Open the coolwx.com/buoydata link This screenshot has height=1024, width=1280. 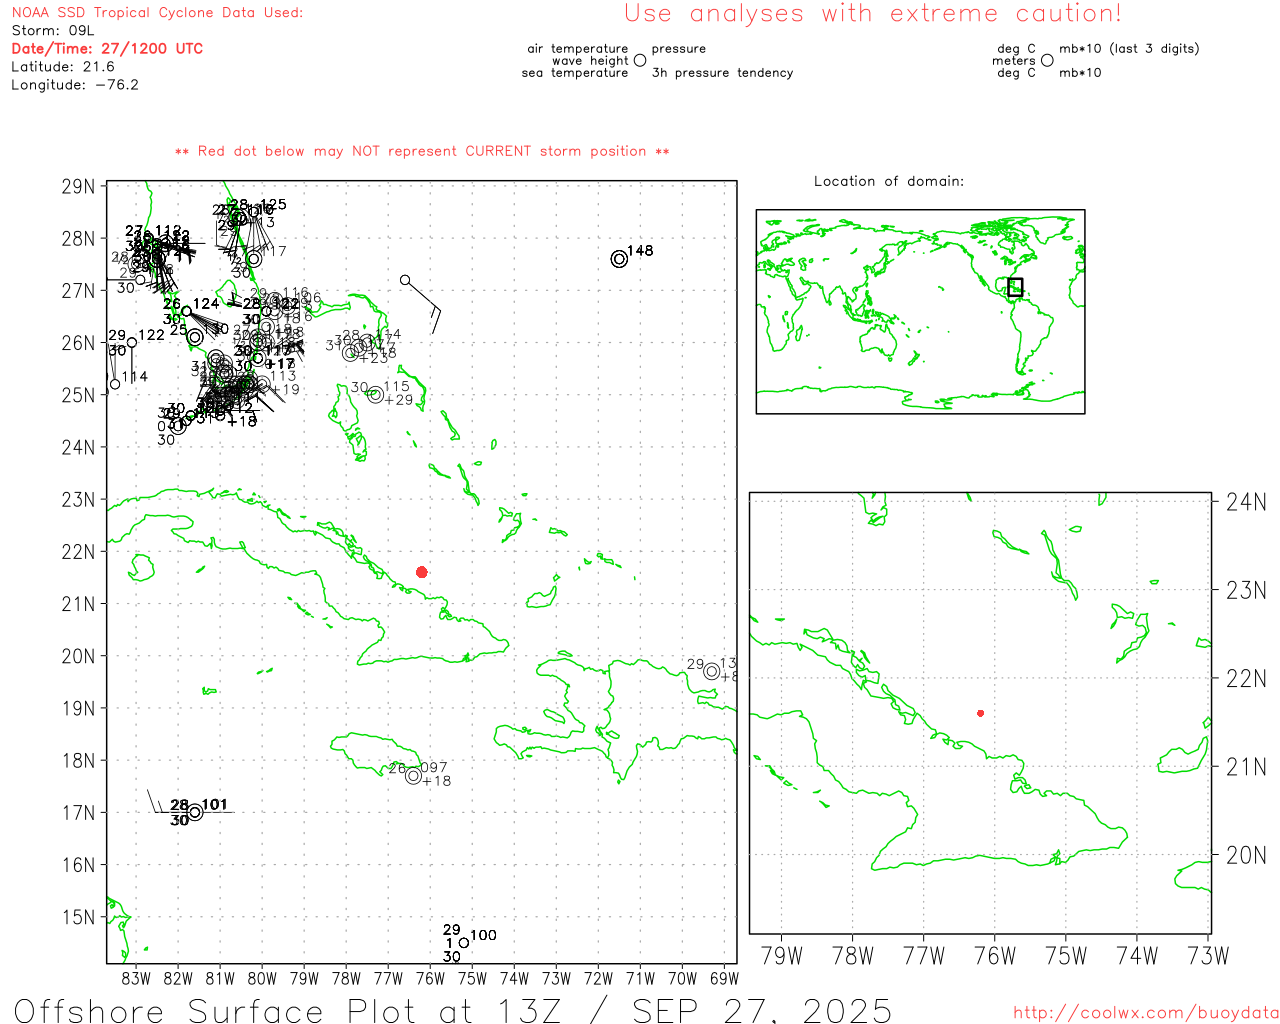click(x=1145, y=1013)
